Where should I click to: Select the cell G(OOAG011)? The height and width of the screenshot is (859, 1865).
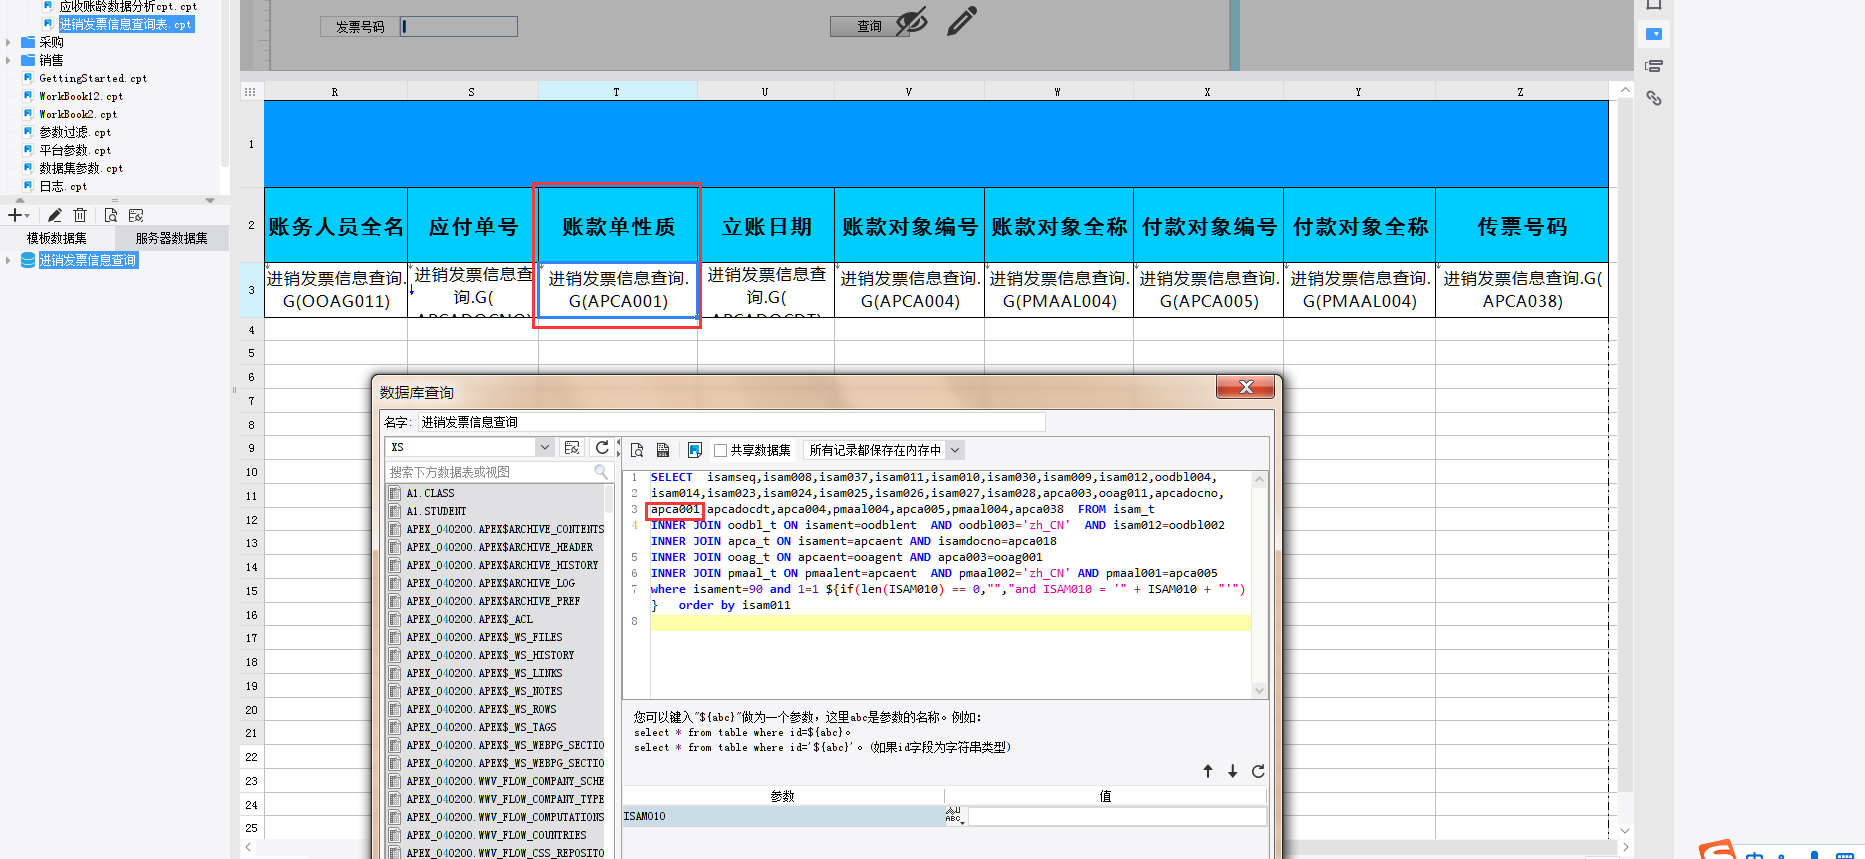335,290
